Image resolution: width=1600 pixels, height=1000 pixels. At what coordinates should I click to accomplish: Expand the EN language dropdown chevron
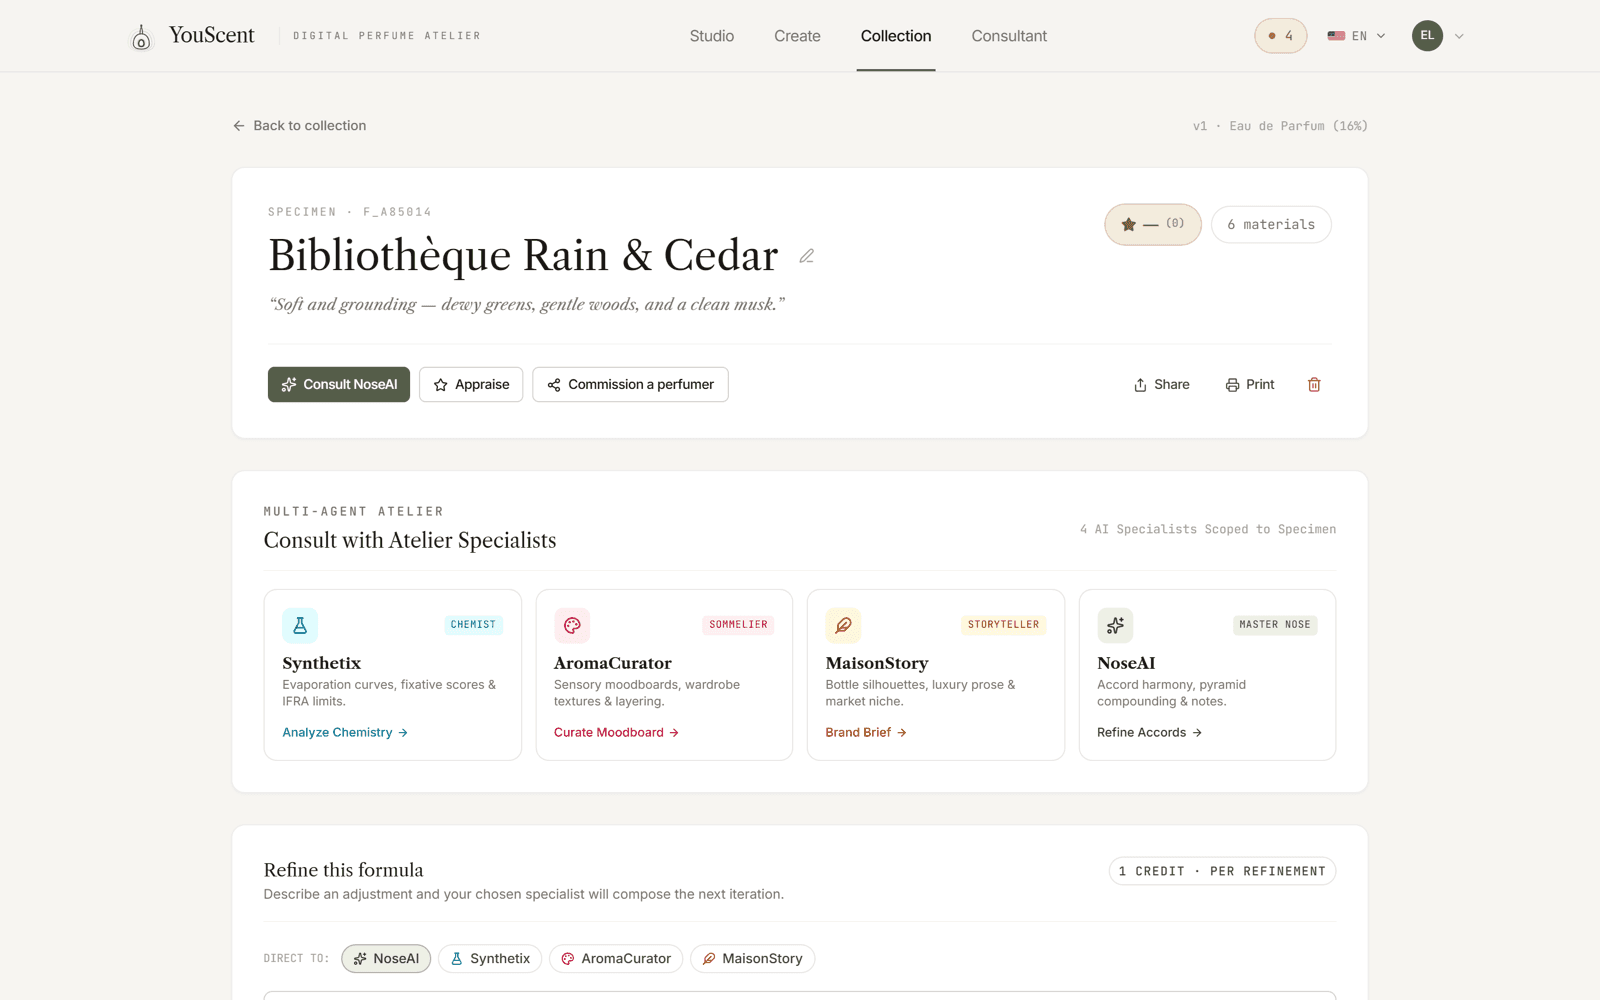pos(1381,36)
